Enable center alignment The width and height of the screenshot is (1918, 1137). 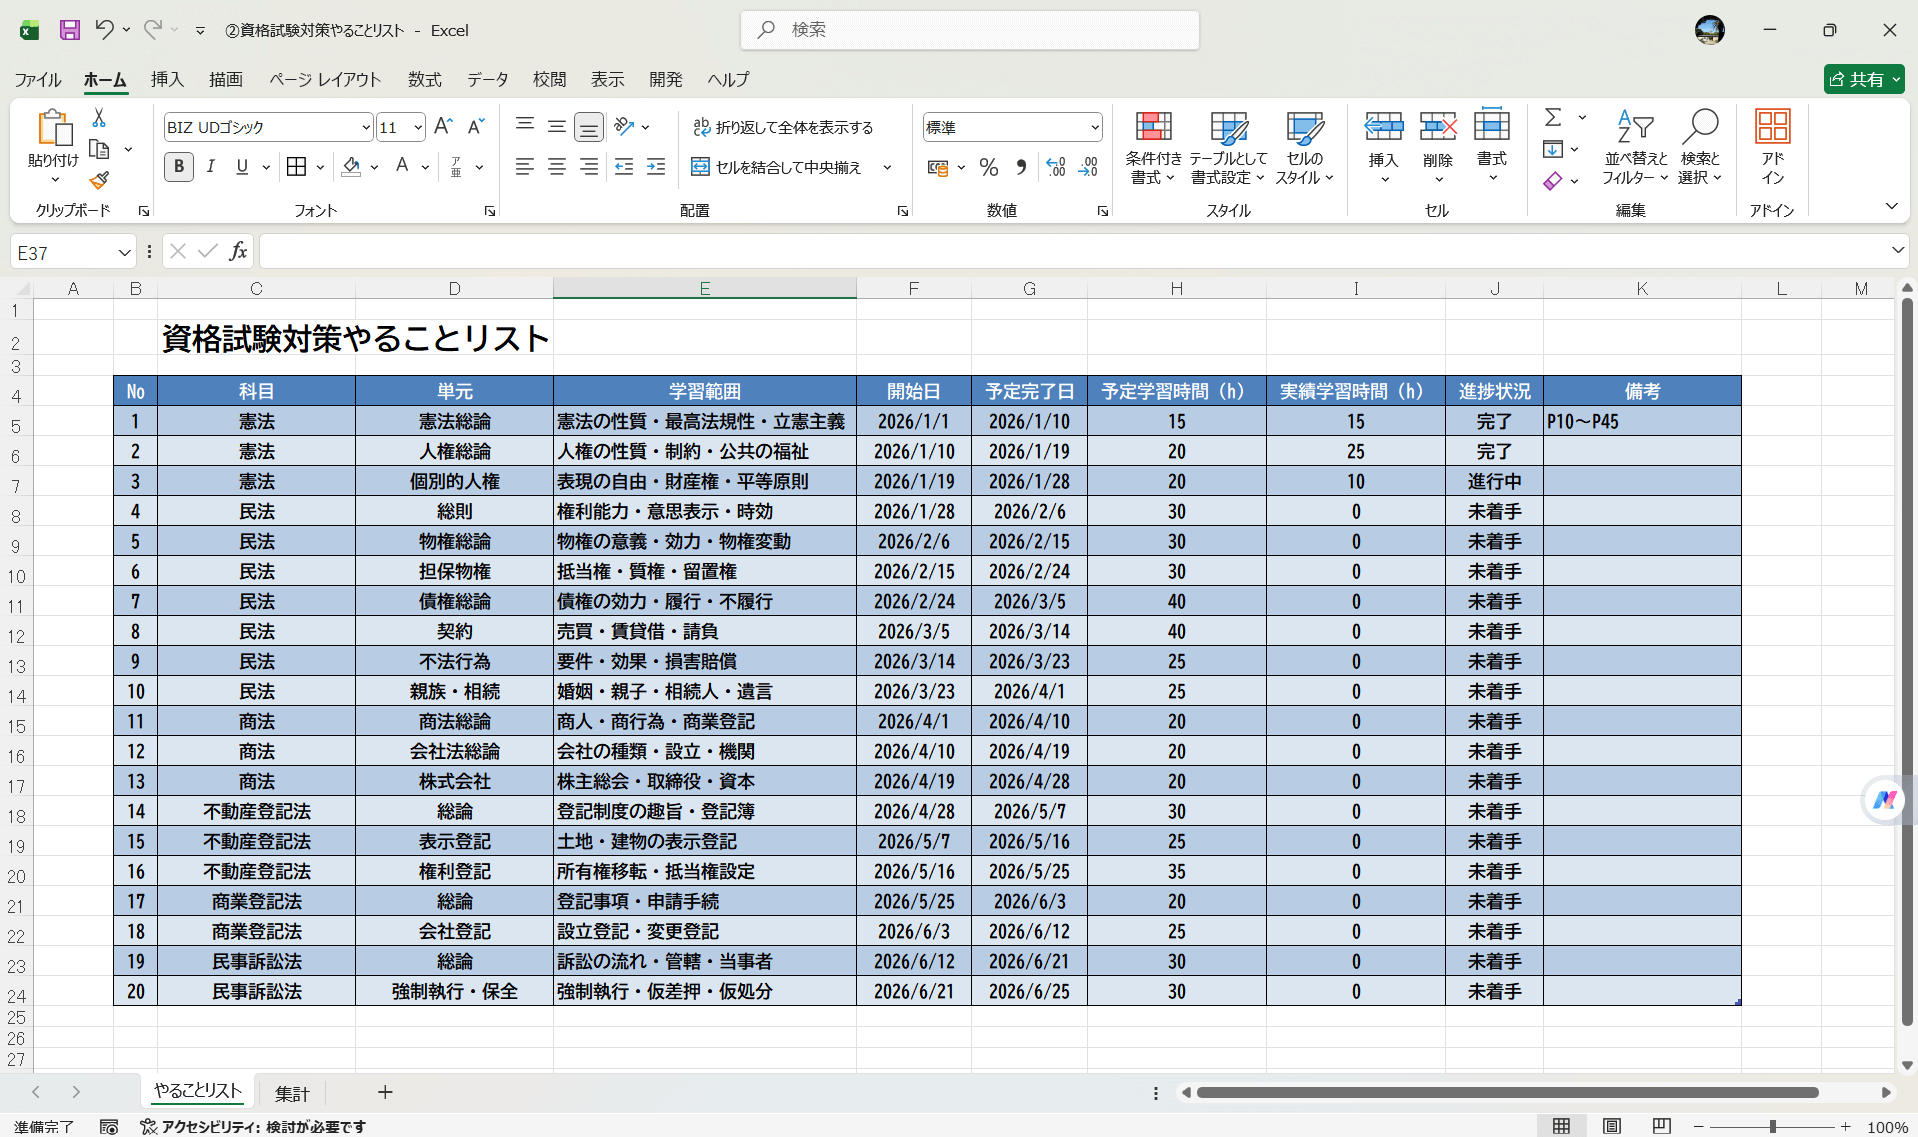pos(557,166)
